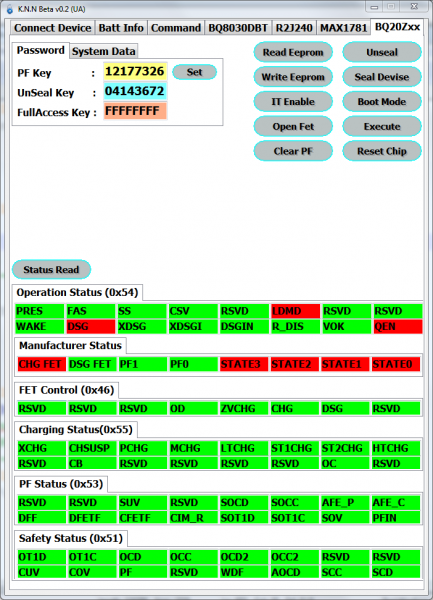Open the System Data sub-tab
433x600 pixels.
[104, 51]
